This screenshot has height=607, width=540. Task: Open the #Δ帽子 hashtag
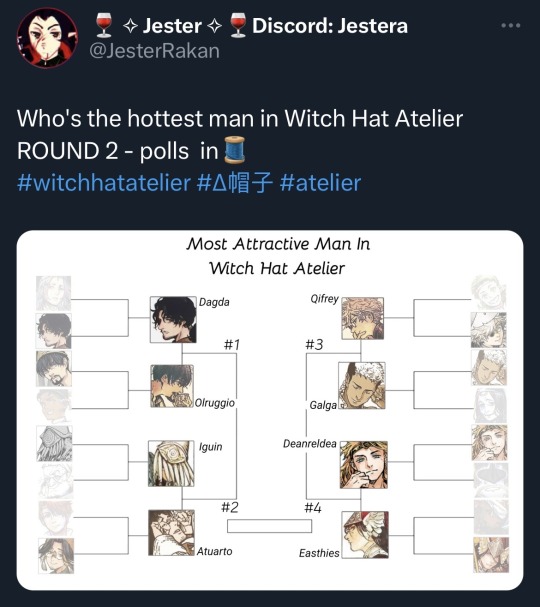point(235,183)
